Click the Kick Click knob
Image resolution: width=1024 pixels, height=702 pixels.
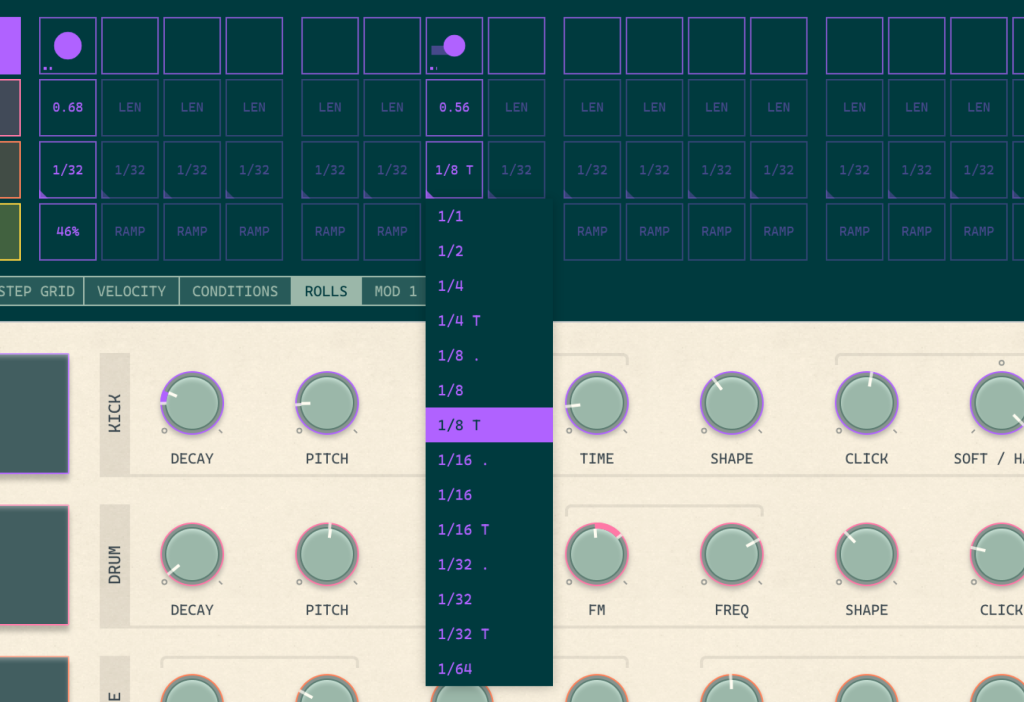coord(866,403)
